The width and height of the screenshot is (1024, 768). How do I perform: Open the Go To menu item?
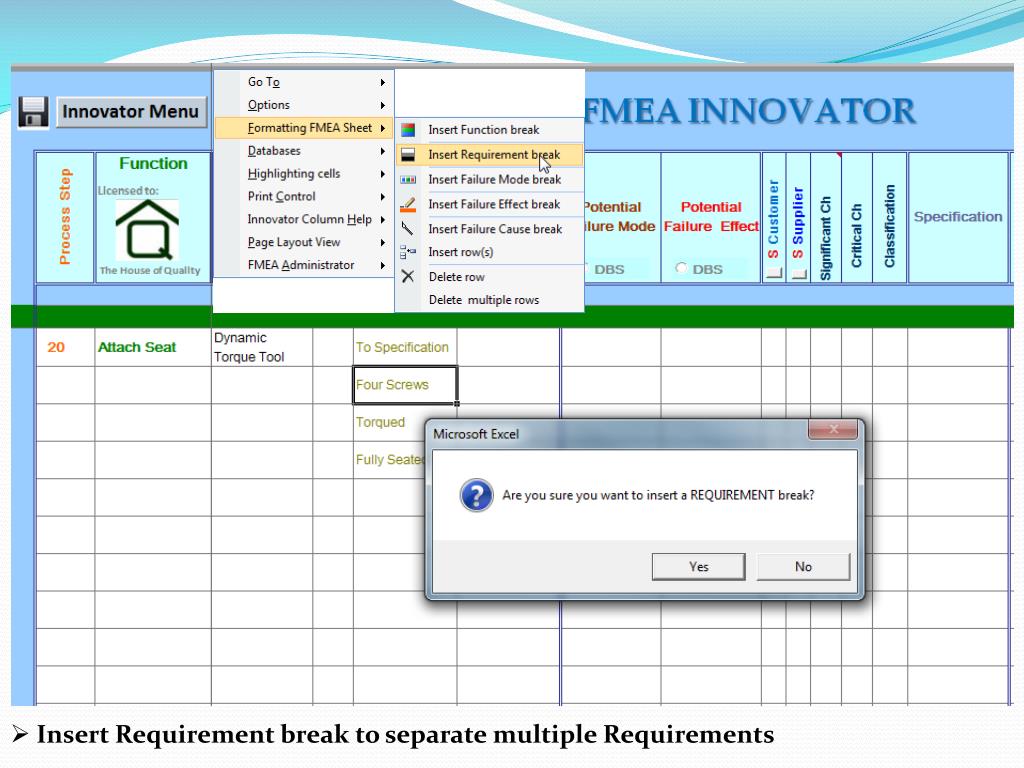(x=304, y=82)
